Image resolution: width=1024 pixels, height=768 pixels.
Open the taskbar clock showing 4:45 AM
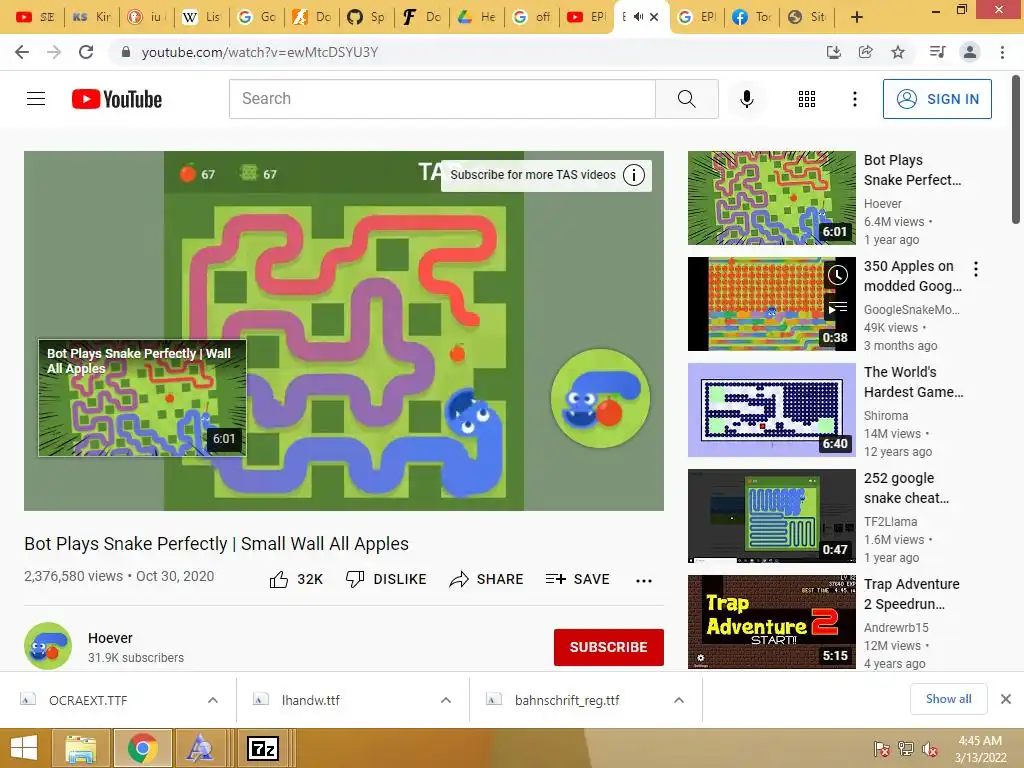tap(979, 749)
